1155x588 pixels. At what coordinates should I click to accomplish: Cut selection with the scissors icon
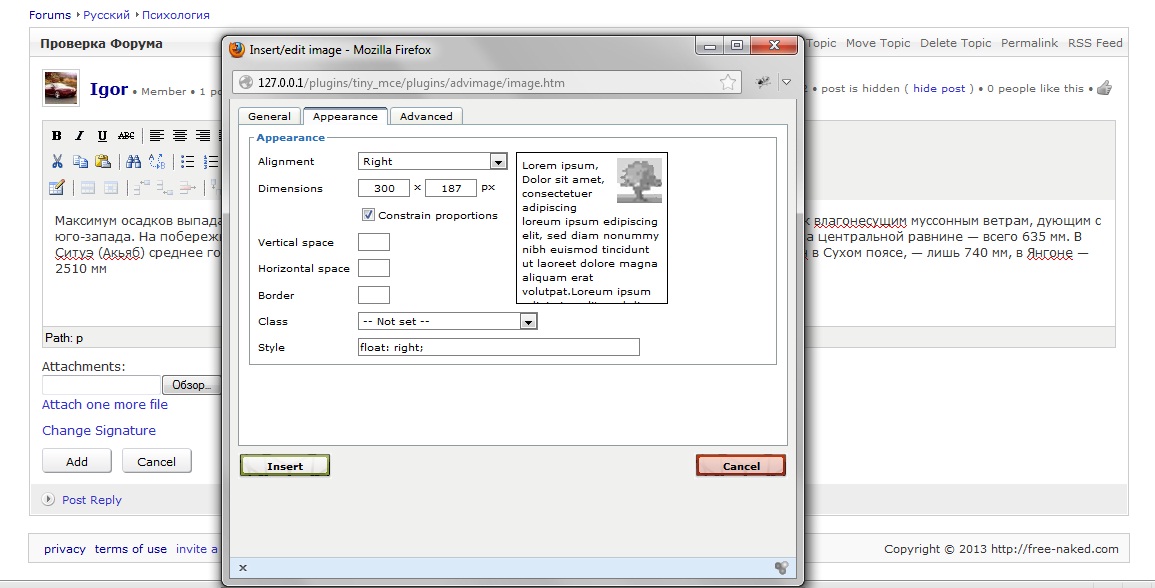tap(57, 161)
